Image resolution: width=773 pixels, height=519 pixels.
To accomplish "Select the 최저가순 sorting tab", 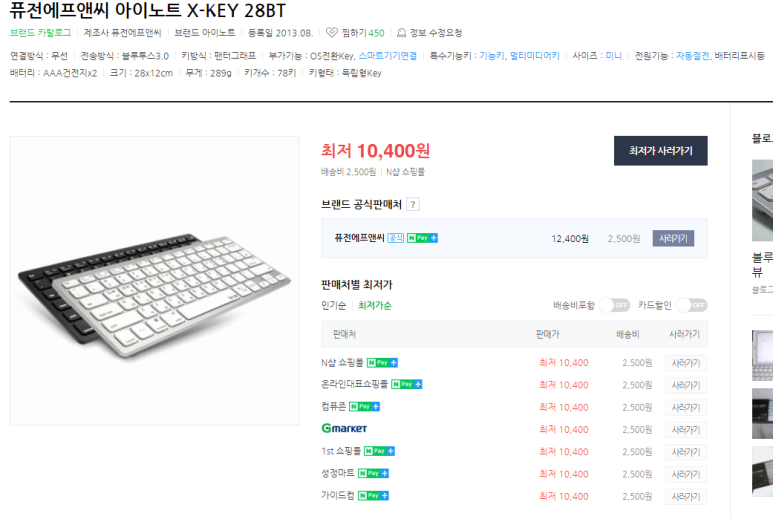I will click(x=375, y=306).
